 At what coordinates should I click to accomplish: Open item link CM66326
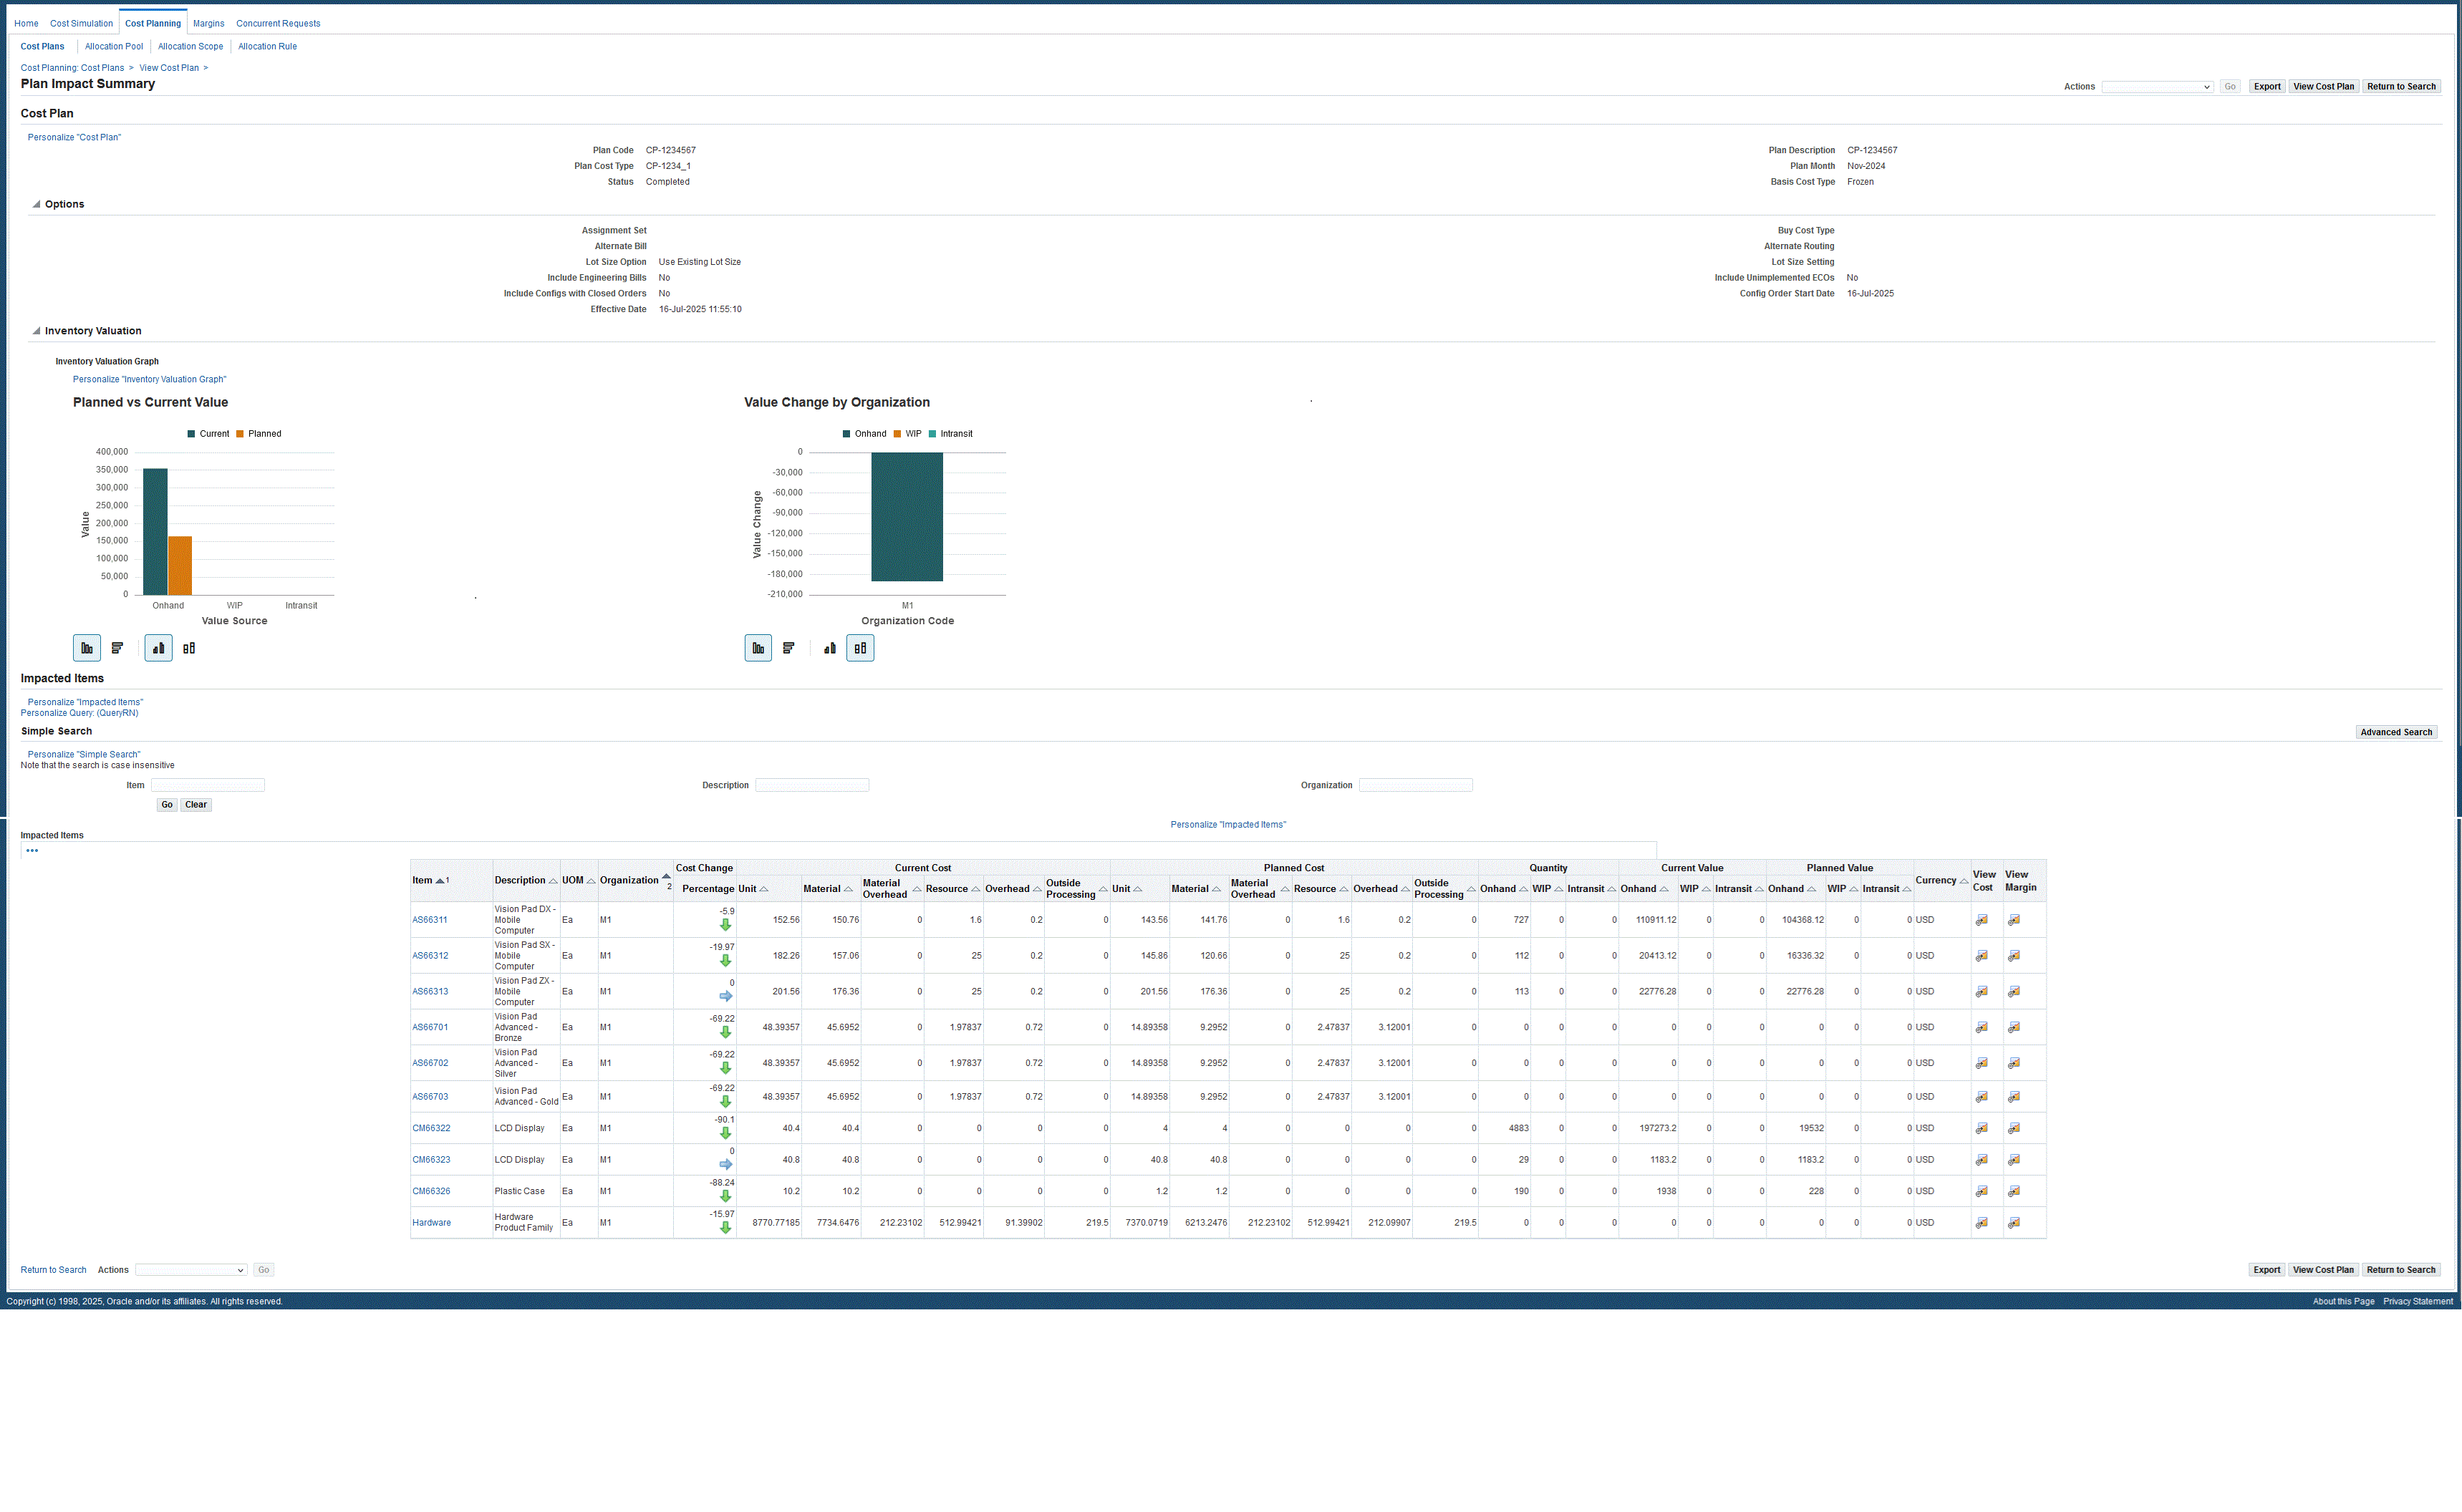(x=431, y=1191)
